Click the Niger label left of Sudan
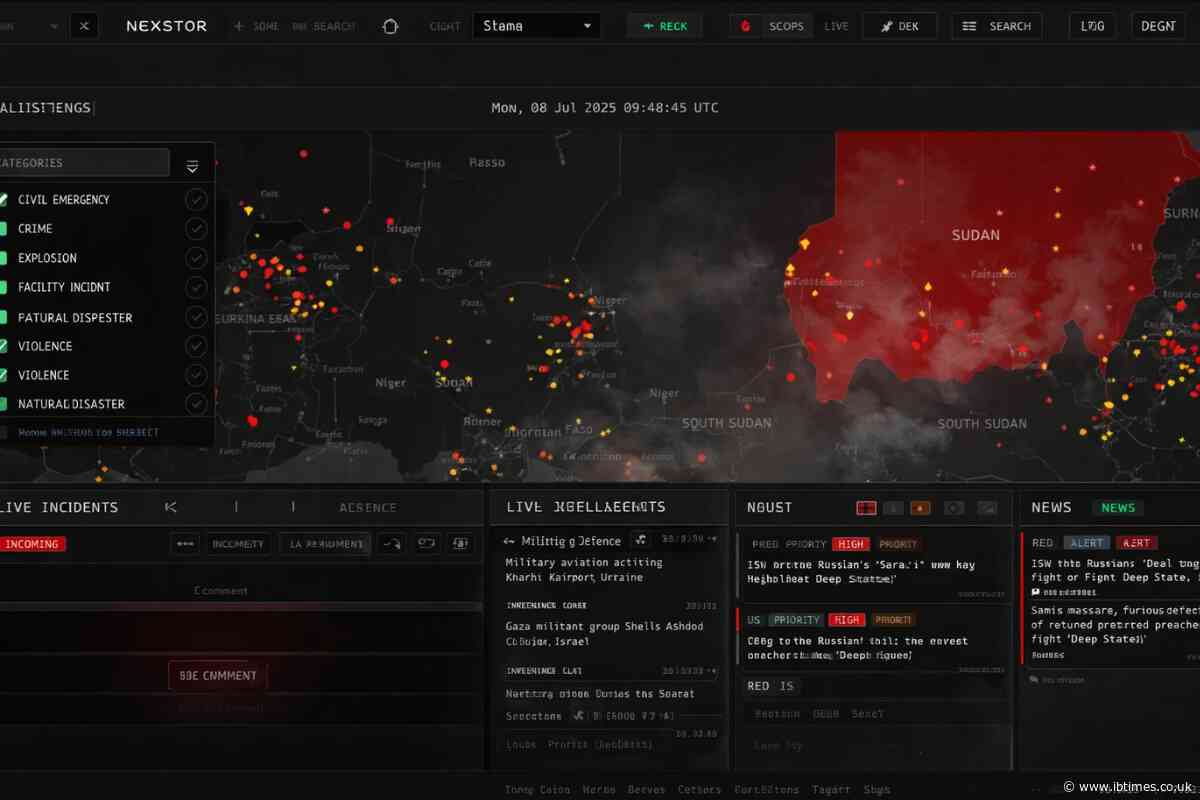 click(390, 383)
